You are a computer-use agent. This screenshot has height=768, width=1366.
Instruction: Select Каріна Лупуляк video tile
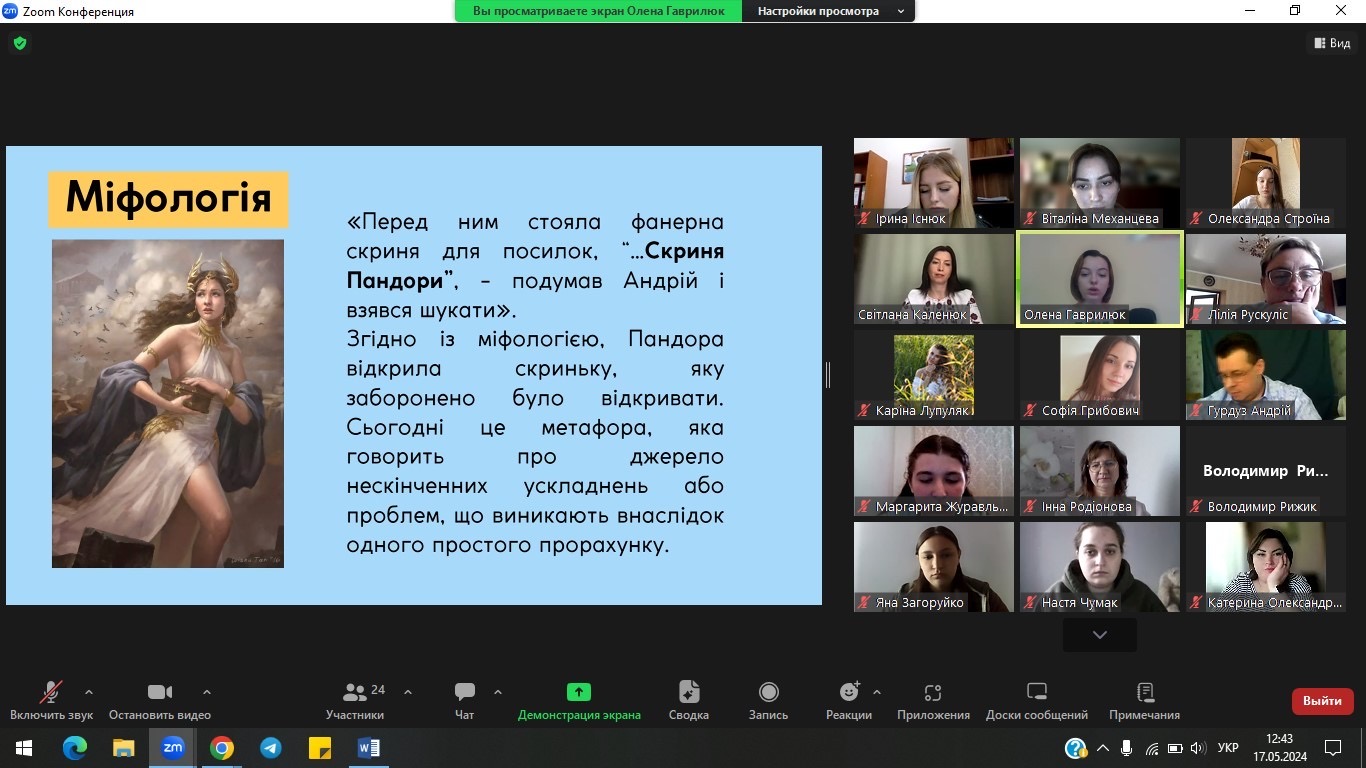click(x=934, y=375)
